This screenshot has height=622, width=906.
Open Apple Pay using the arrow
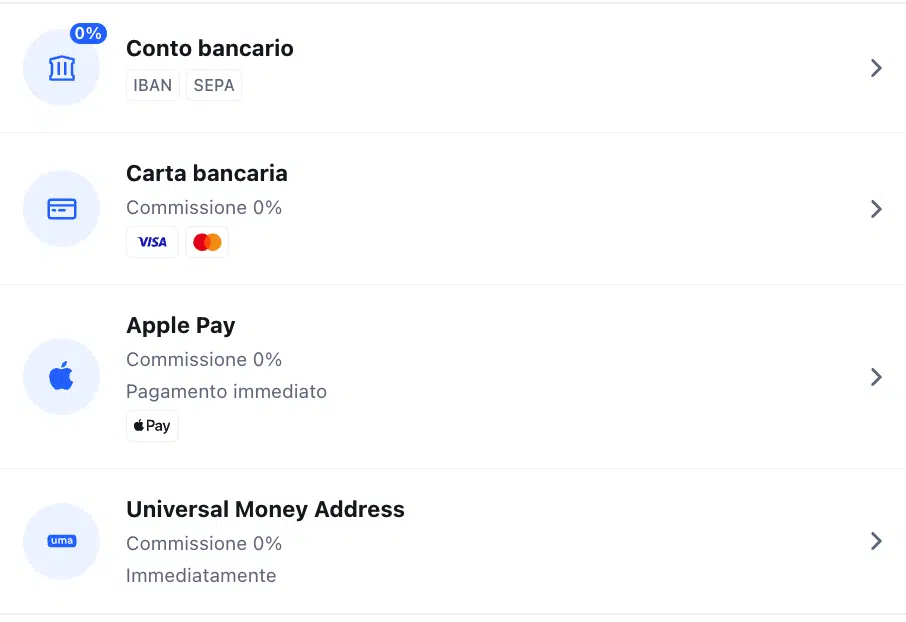[876, 377]
